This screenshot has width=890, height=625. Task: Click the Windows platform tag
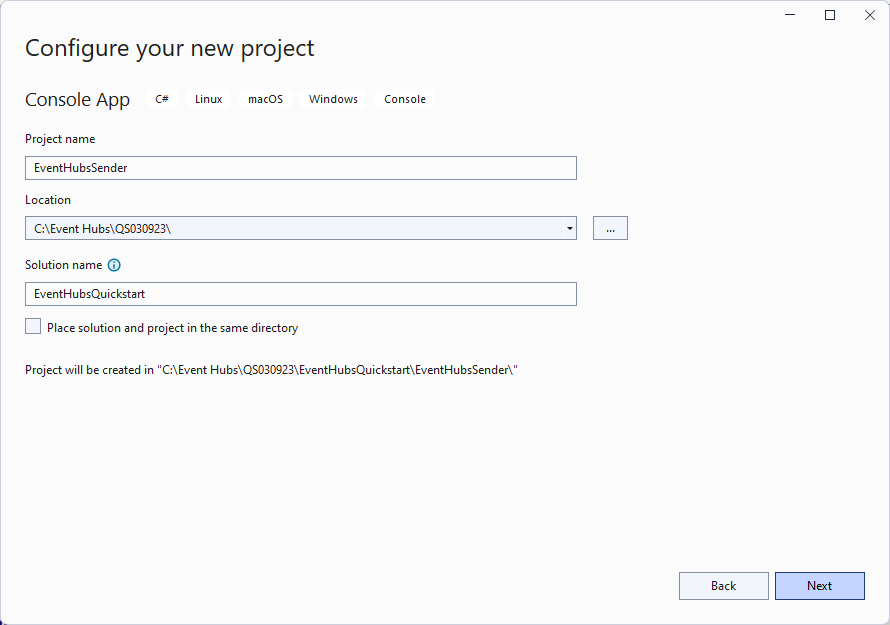[x=333, y=99]
